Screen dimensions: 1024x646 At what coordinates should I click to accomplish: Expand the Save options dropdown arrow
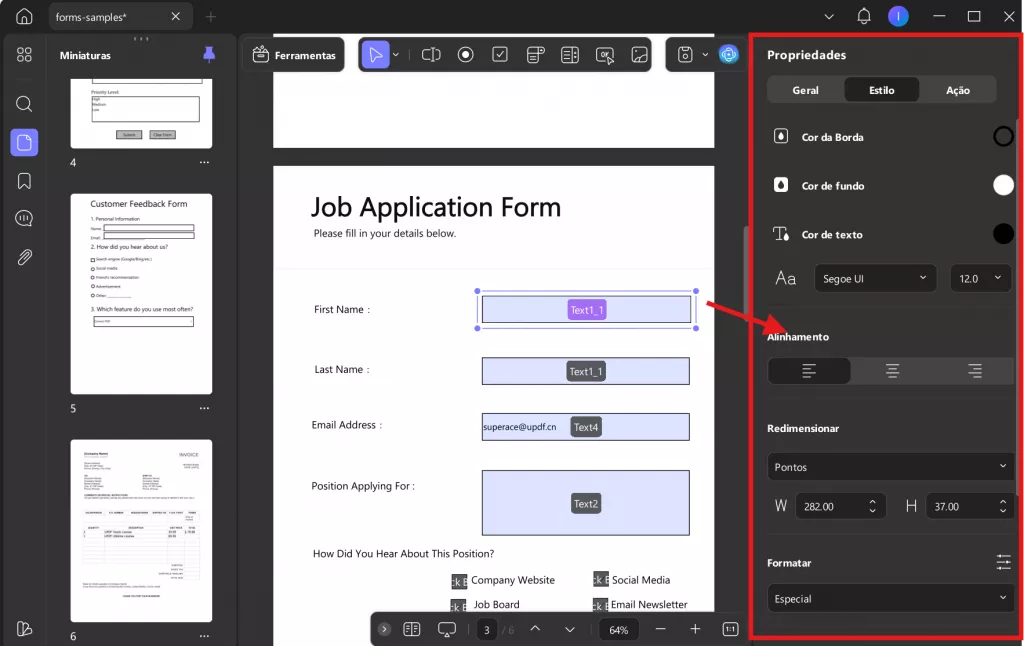(705, 55)
